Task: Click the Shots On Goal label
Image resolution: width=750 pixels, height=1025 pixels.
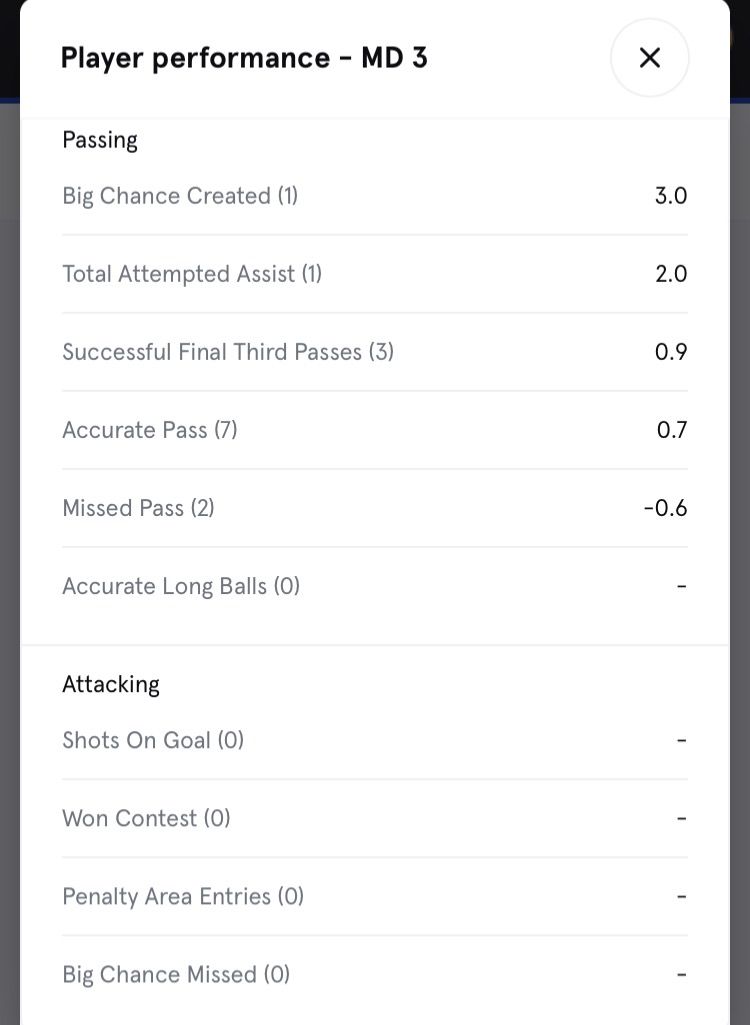Action: 153,740
